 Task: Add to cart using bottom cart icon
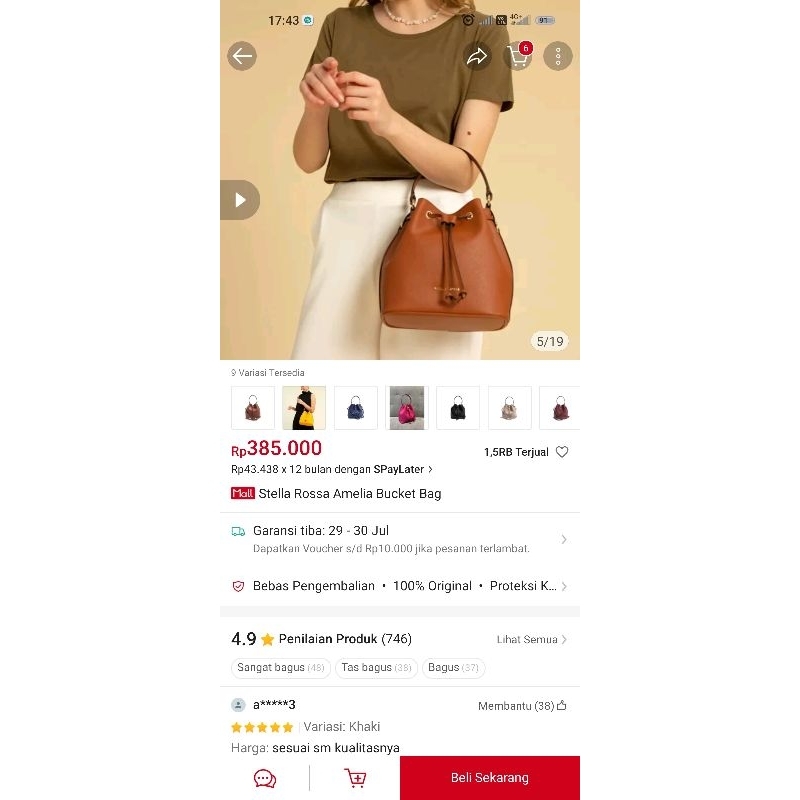pos(355,779)
